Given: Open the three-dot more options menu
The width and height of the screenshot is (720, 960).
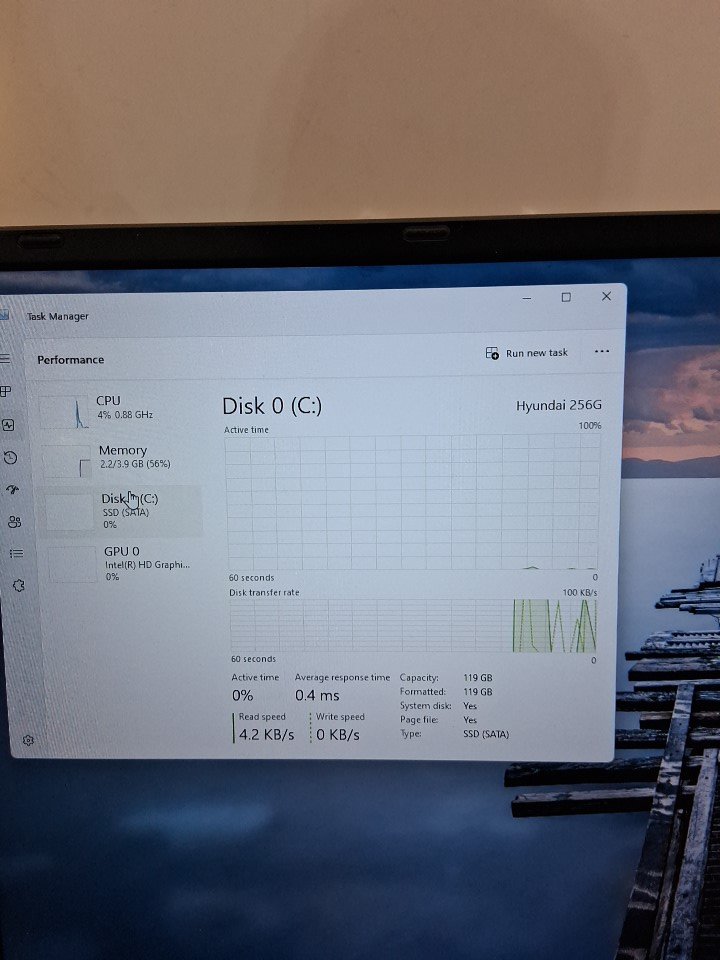Looking at the screenshot, I should pyautogui.click(x=601, y=352).
